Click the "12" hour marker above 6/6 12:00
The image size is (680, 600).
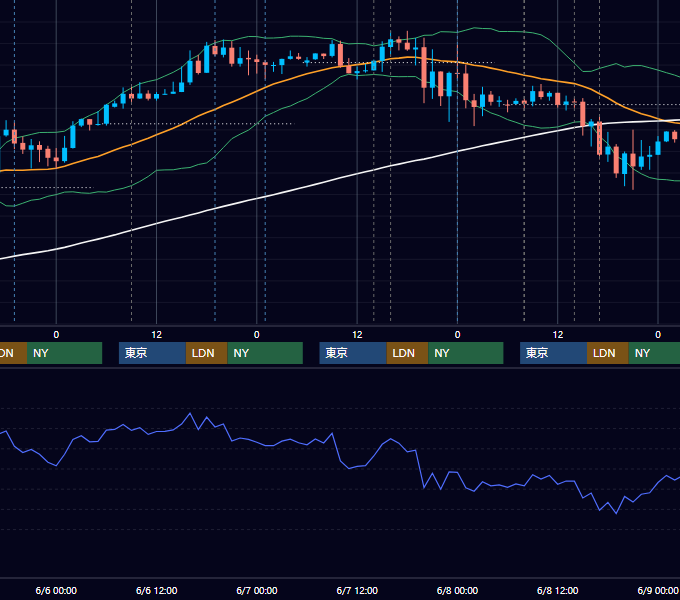pos(157,335)
